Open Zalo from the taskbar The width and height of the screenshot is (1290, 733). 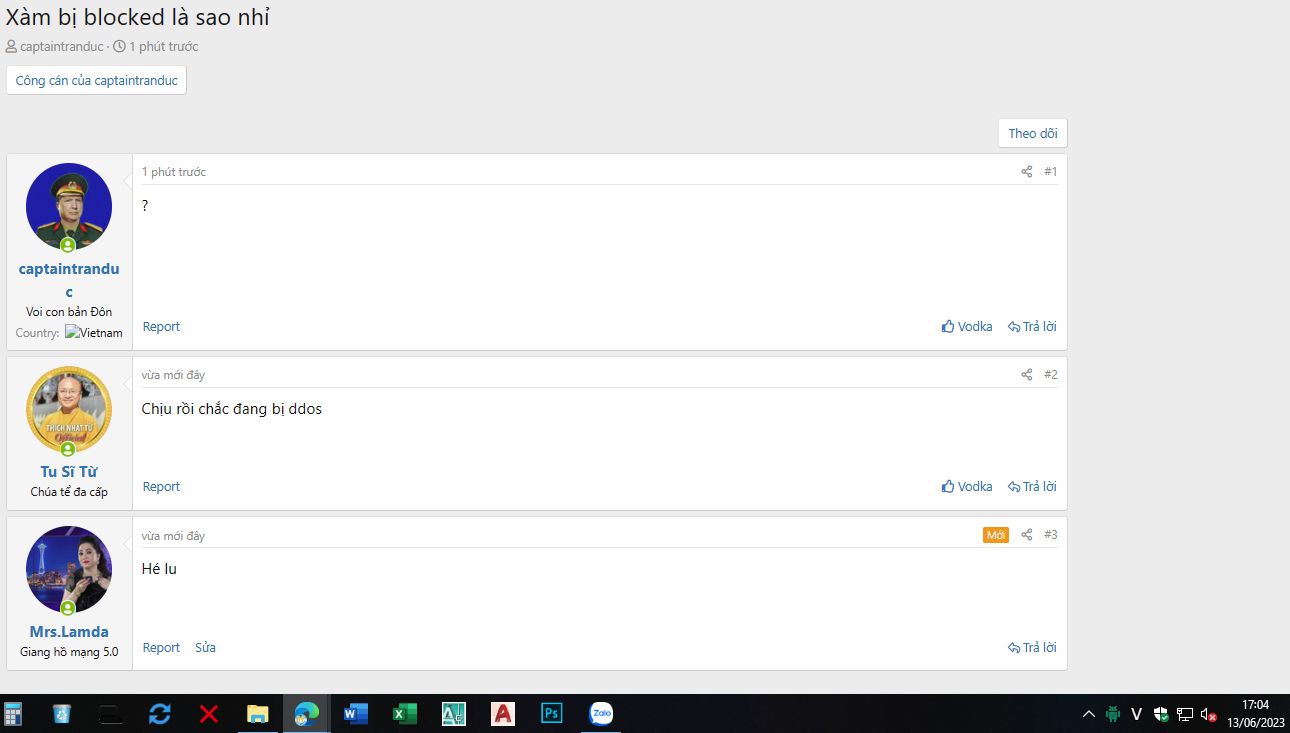point(601,714)
